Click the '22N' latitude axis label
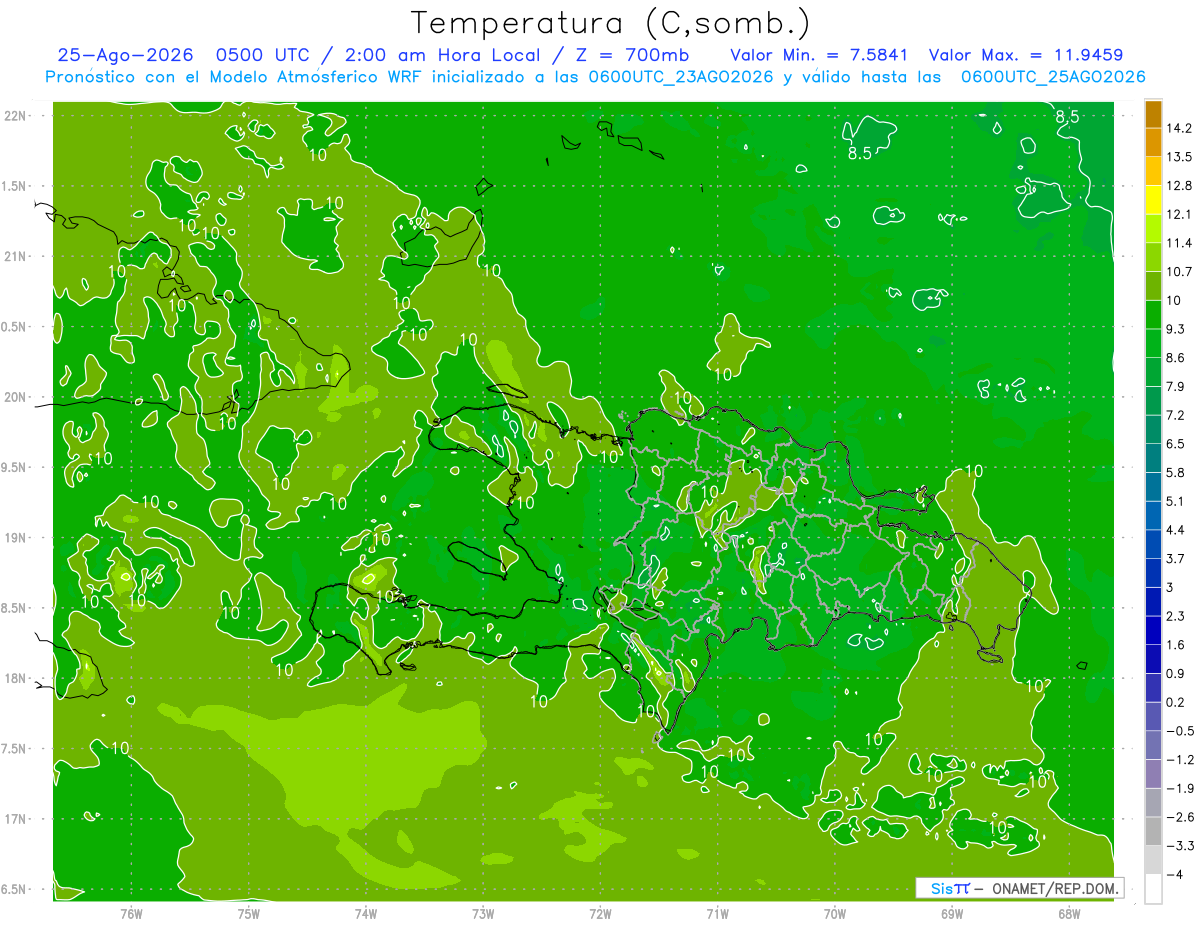 tap(17, 116)
